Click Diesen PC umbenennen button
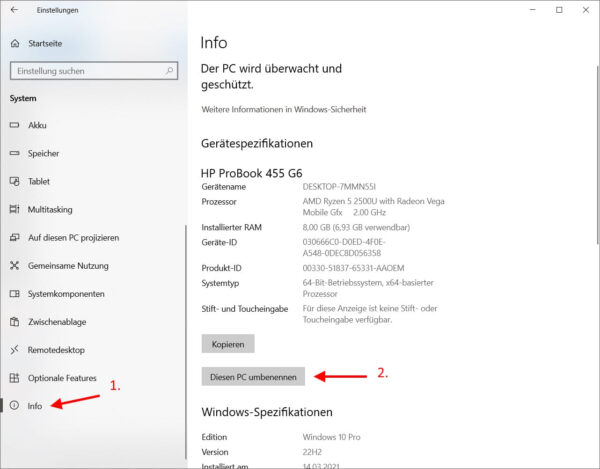 [253, 376]
